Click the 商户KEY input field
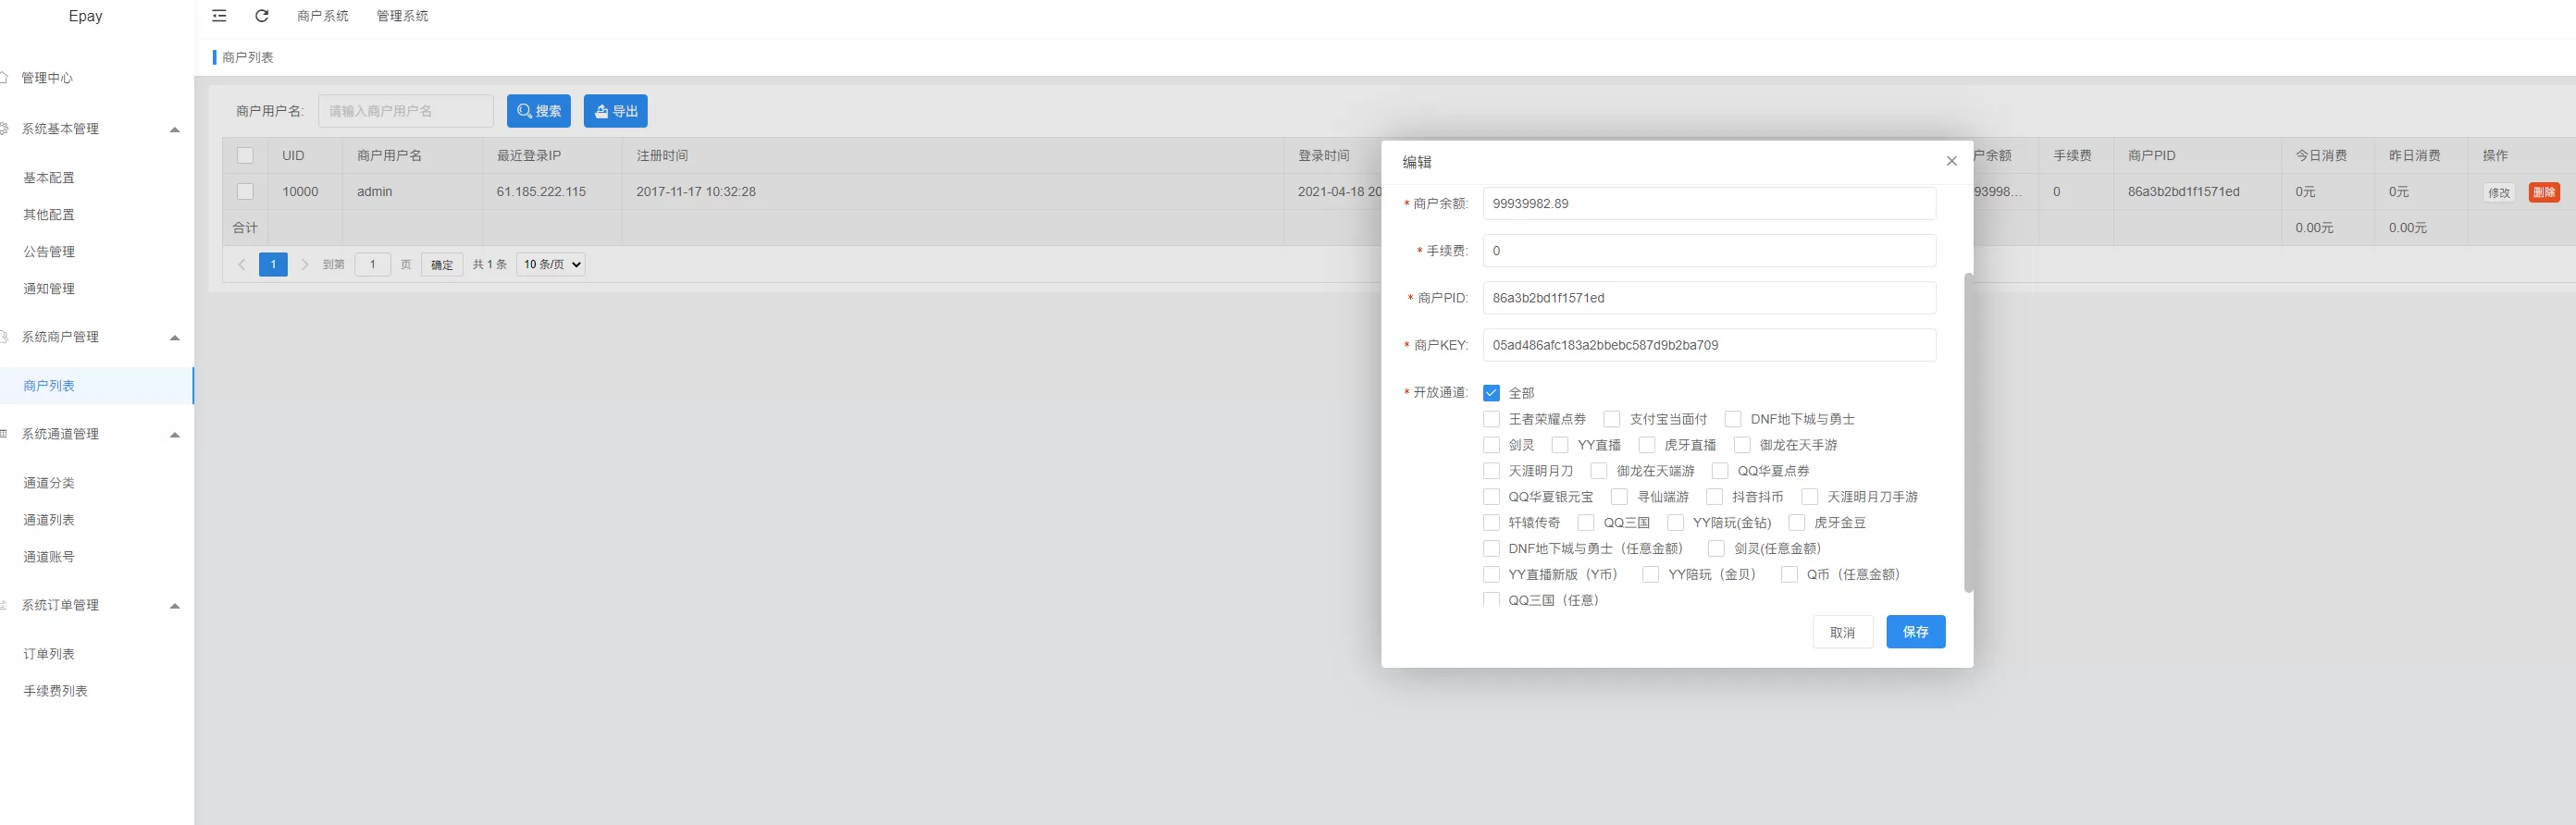The width and height of the screenshot is (2576, 825). pyautogui.click(x=1708, y=345)
